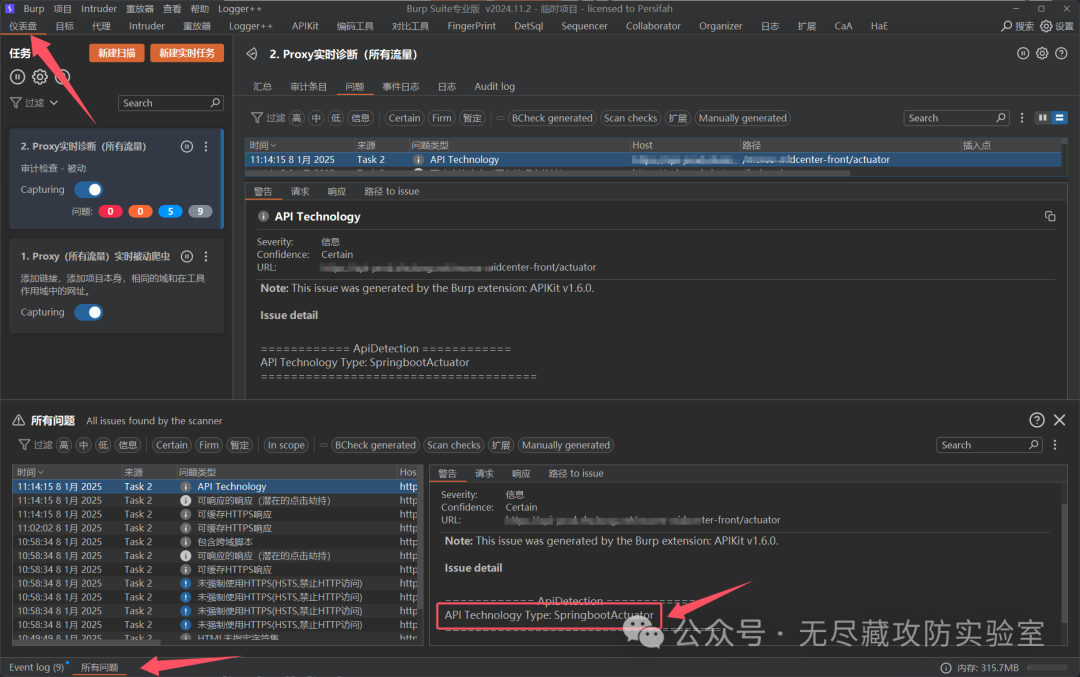This screenshot has height=677, width=1080.
Task: Click horizontal scrollbar under the task issues table
Action: [548, 173]
